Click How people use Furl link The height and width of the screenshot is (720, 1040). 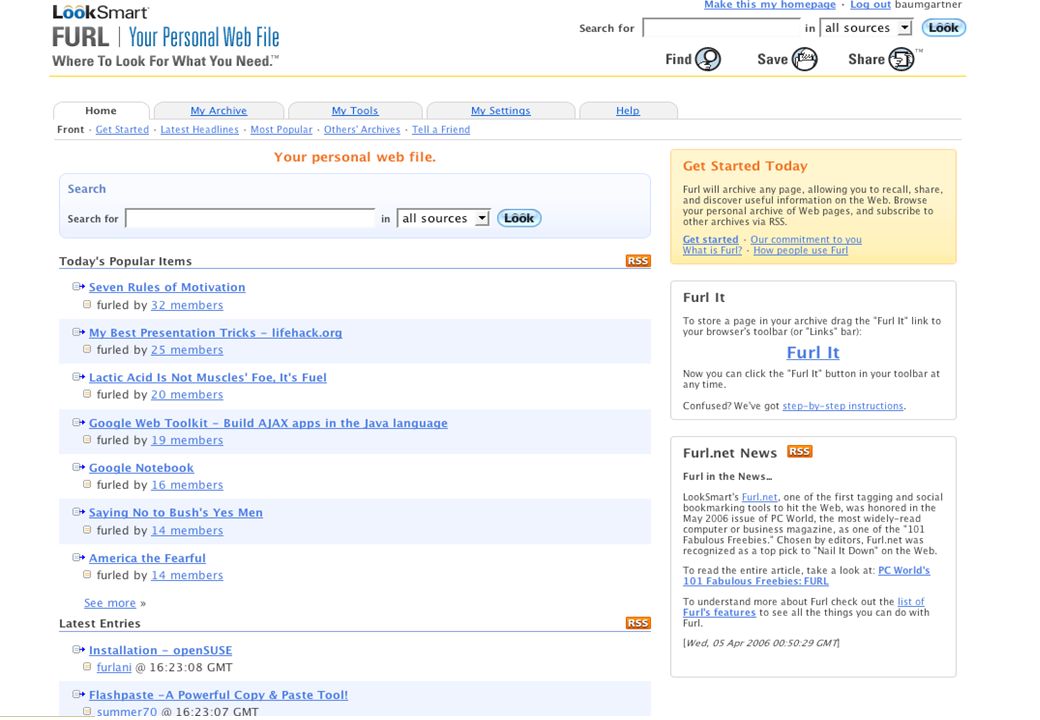tap(801, 250)
